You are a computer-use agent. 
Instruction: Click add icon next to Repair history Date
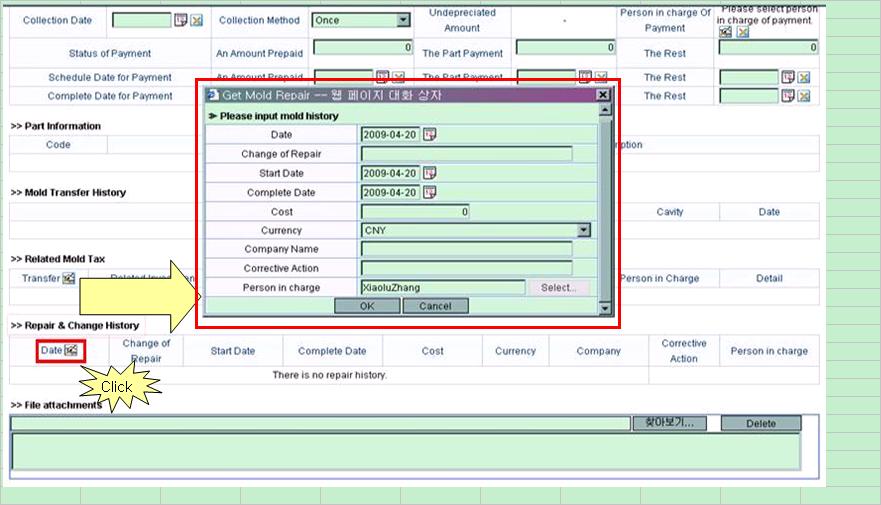tap(72, 351)
